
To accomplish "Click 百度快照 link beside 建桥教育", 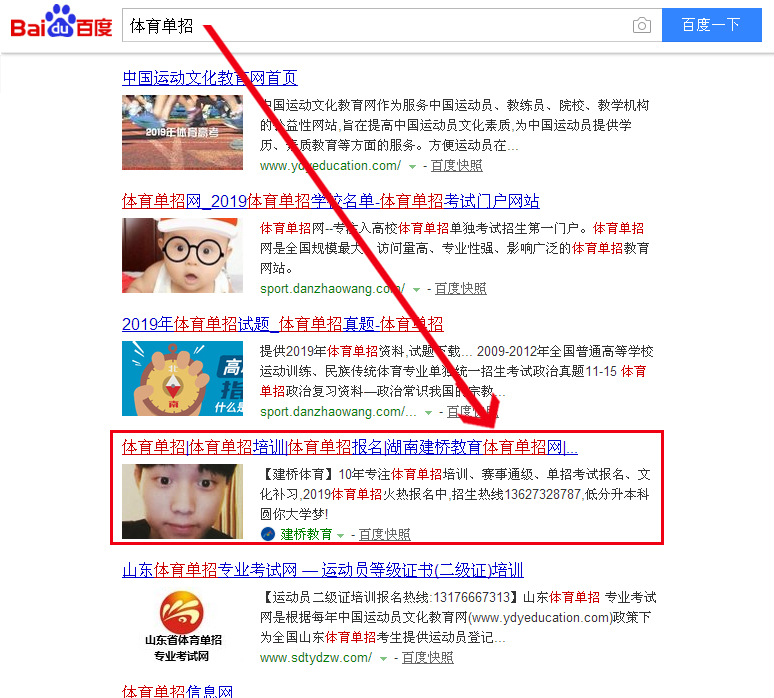I will pos(385,535).
